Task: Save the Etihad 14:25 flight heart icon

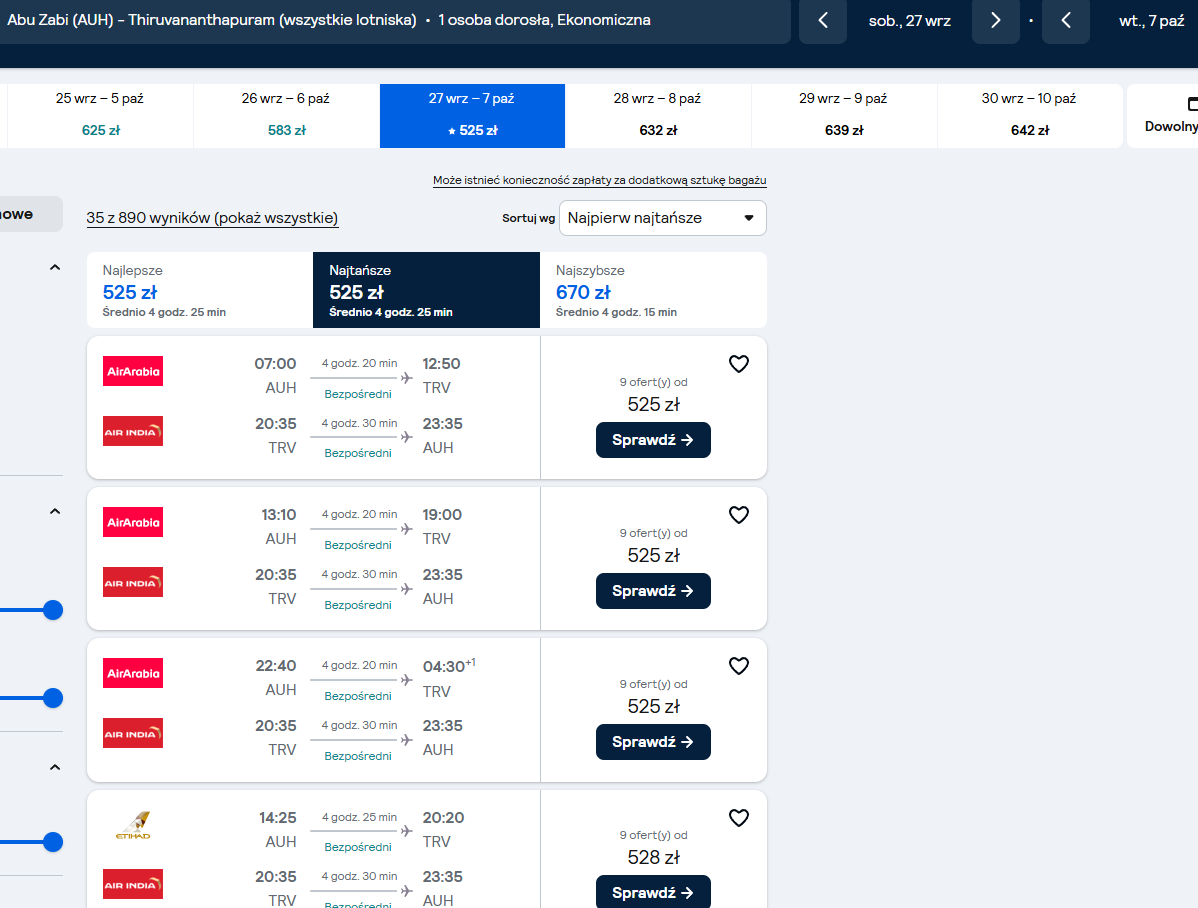Action: tap(738, 818)
